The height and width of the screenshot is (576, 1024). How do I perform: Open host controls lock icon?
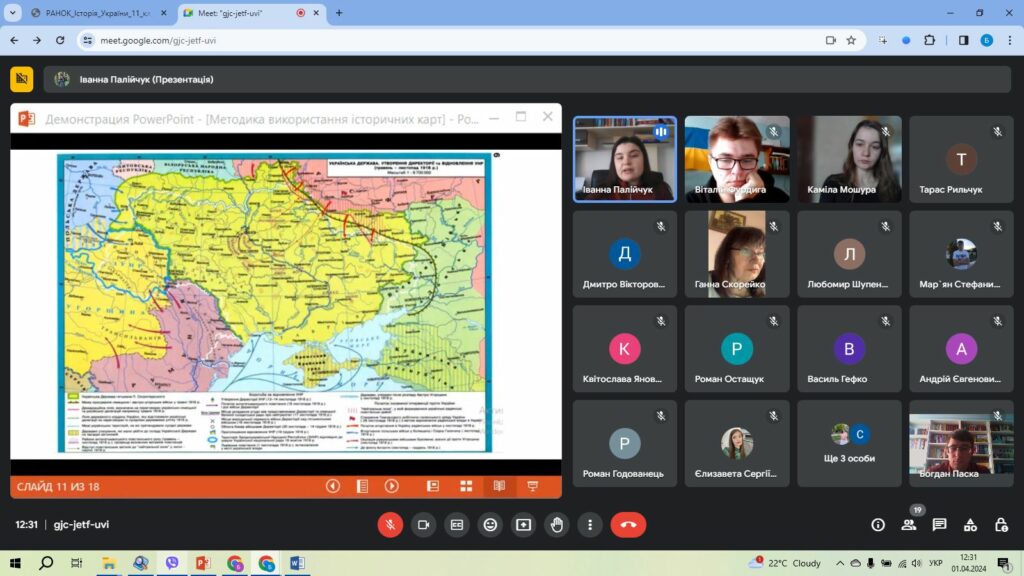tap(1001, 524)
